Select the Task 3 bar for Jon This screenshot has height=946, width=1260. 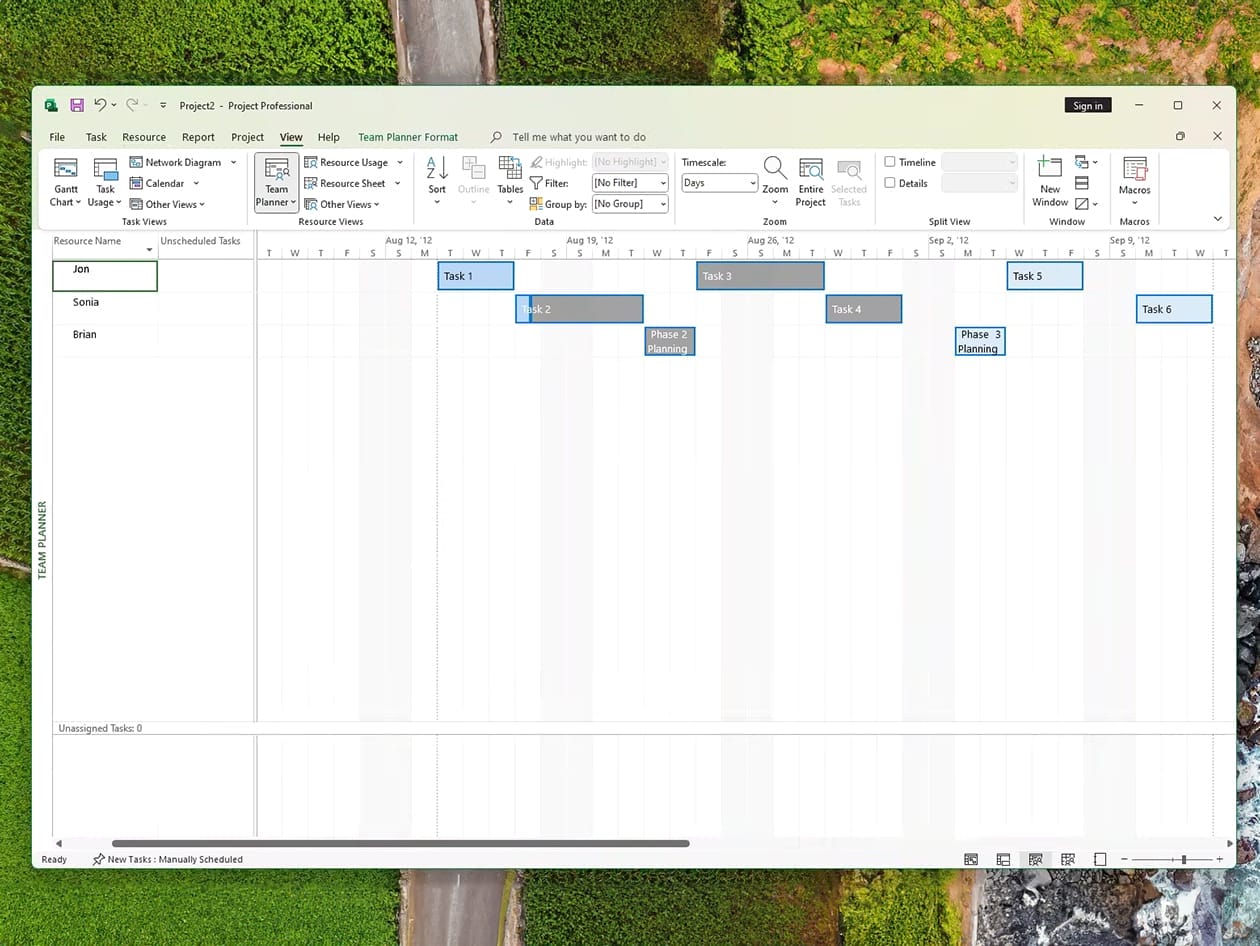point(760,276)
